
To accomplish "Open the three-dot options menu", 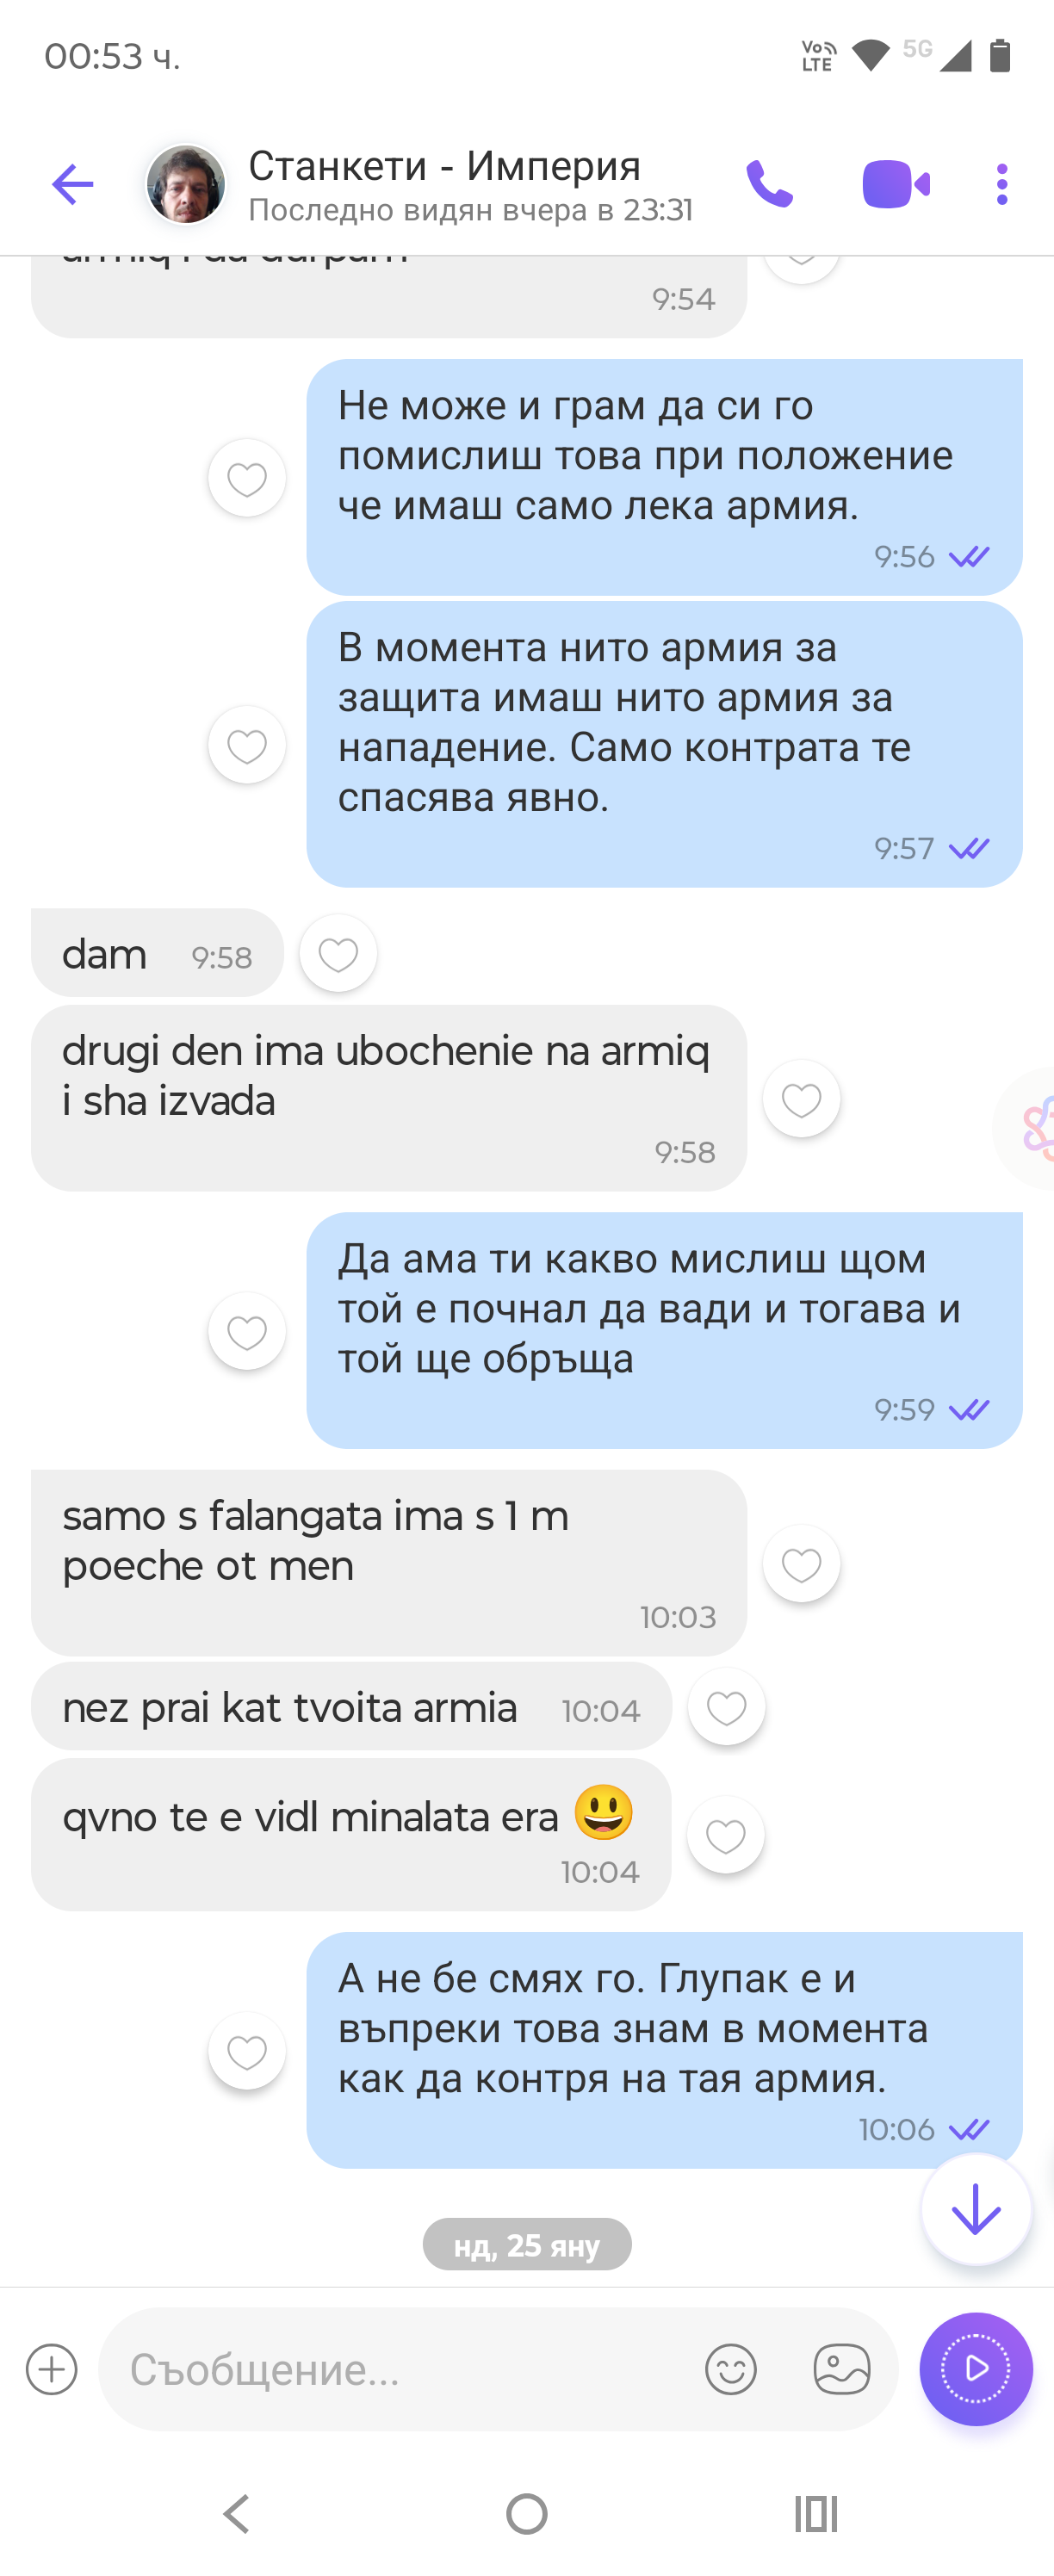I will [1002, 185].
